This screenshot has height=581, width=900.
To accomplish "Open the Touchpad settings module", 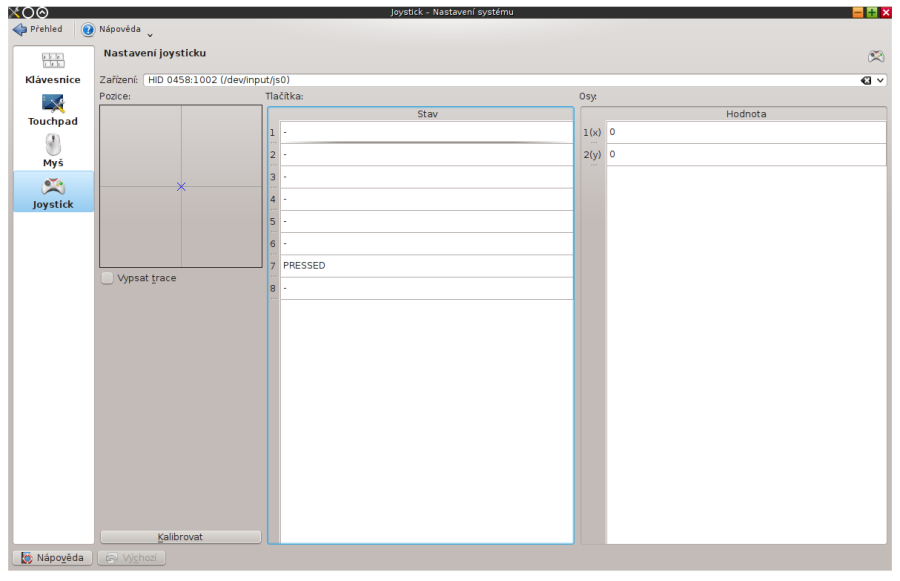I will point(53,110).
